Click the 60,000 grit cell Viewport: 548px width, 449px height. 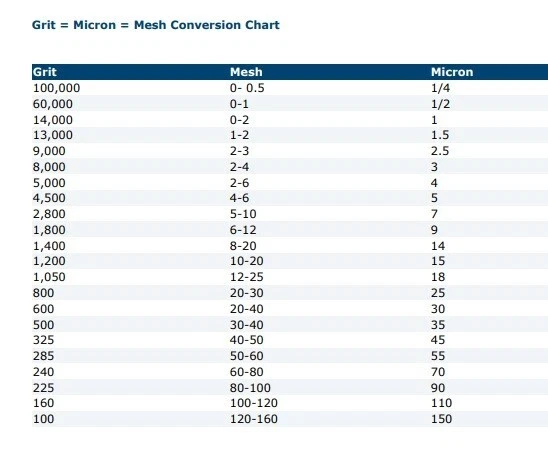click(53, 104)
